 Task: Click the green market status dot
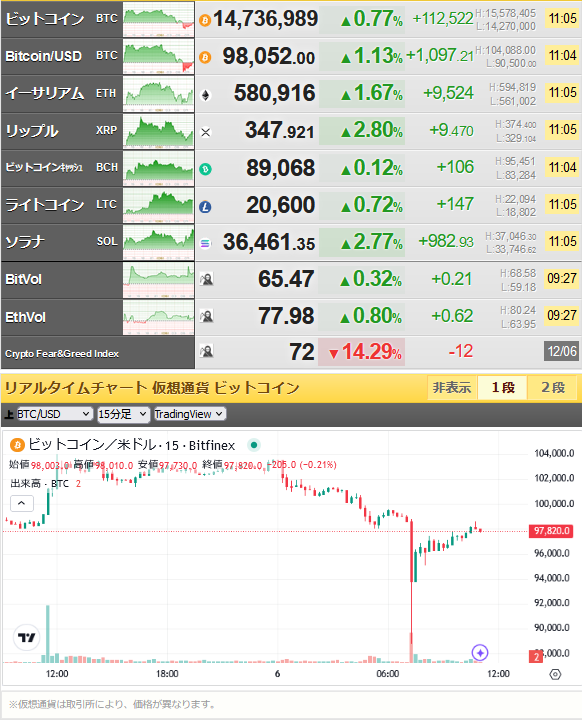[254, 445]
